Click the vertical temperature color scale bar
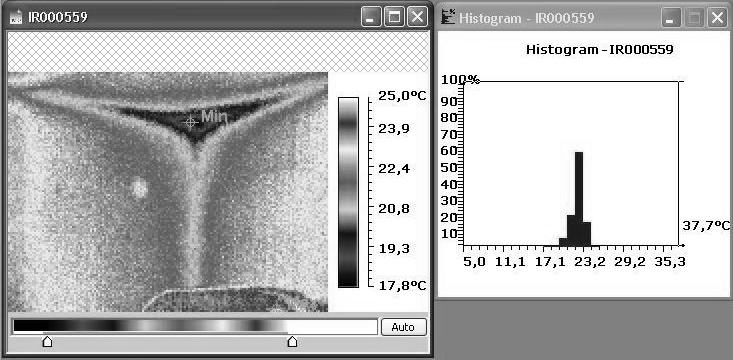 (348, 192)
